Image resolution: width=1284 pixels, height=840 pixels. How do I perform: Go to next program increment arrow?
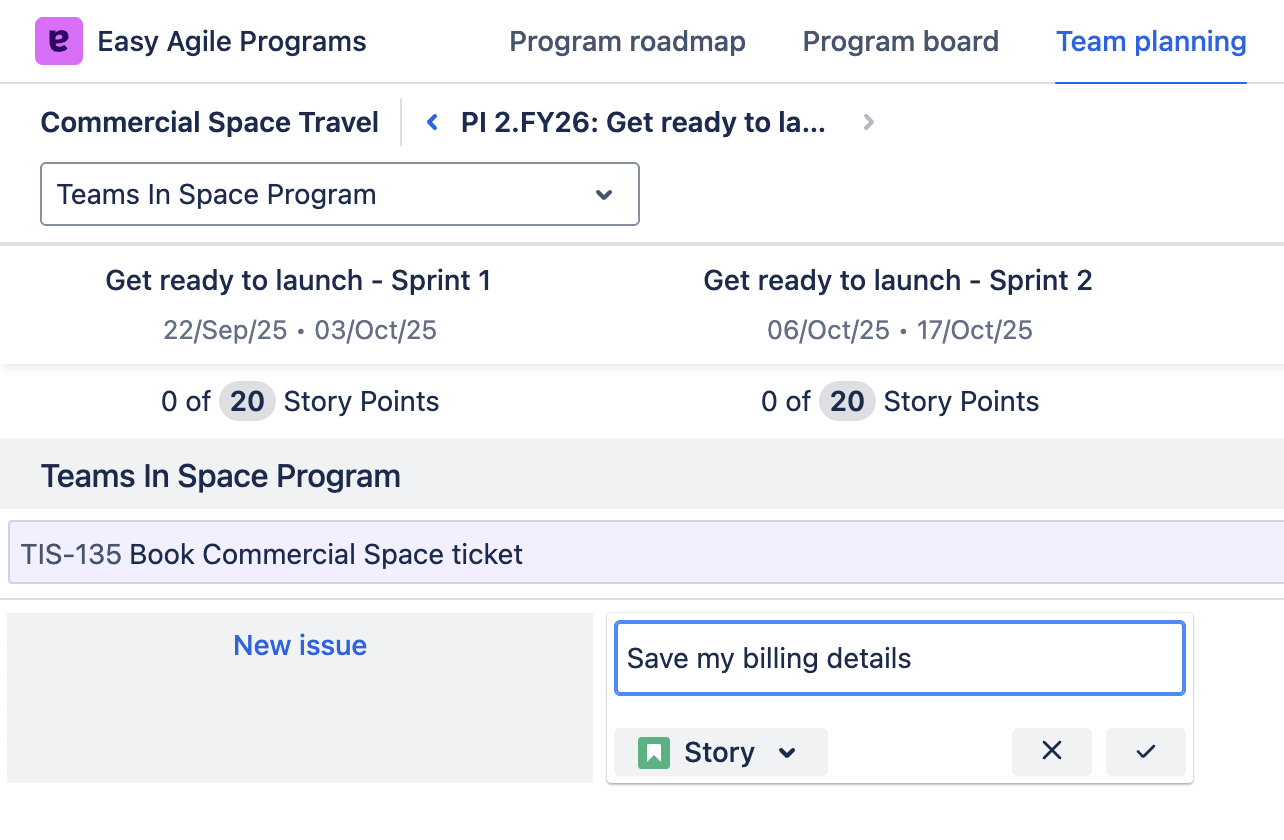(x=868, y=122)
